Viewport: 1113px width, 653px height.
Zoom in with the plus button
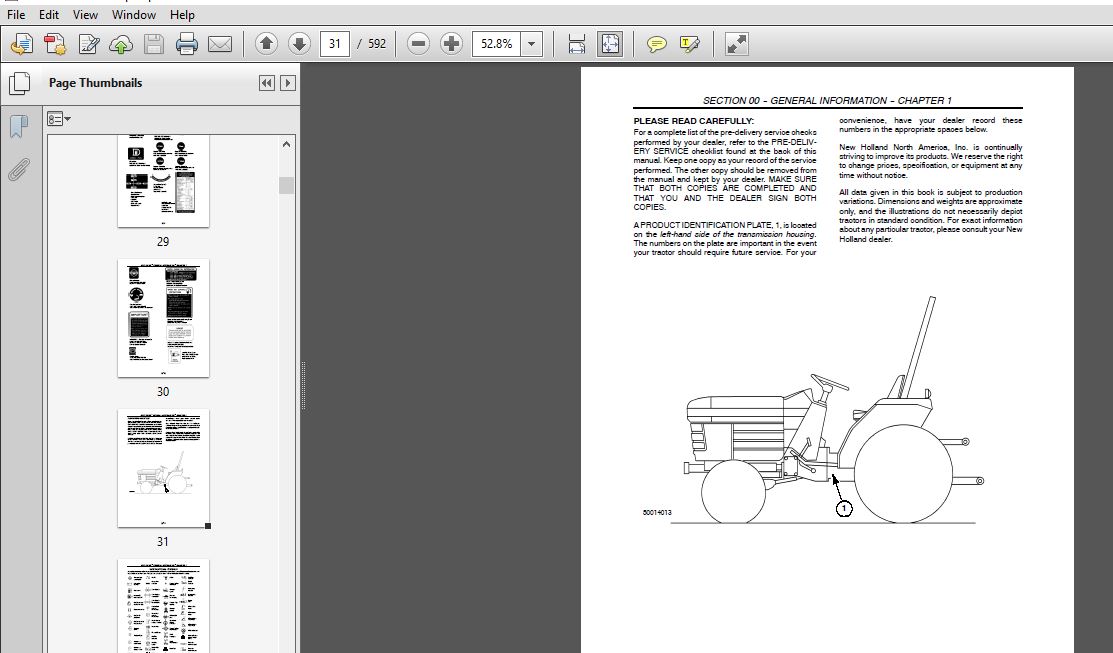(x=452, y=44)
